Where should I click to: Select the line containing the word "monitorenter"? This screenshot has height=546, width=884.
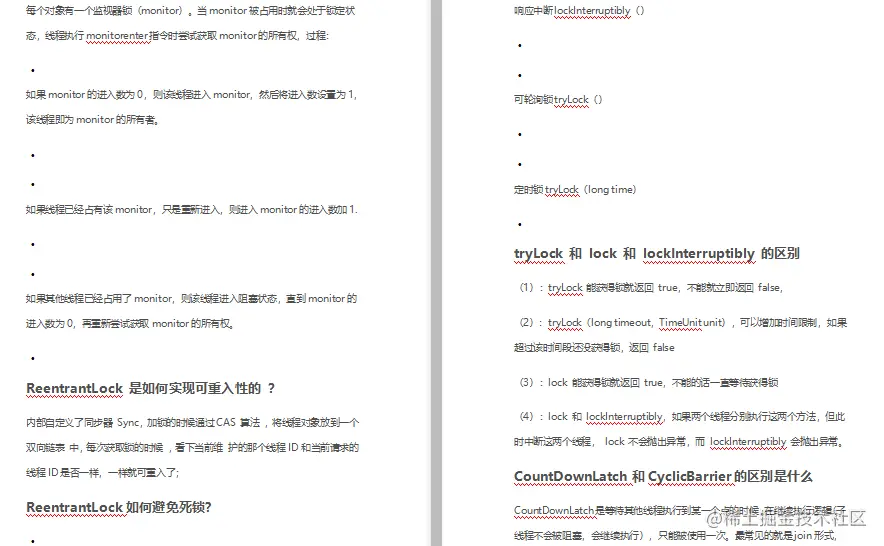pos(177,36)
